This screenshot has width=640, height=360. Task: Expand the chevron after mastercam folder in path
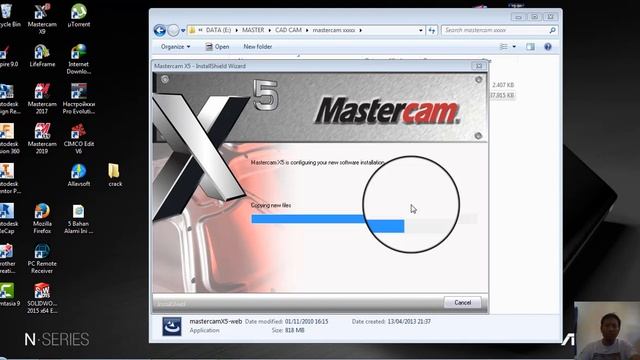click(x=360, y=30)
